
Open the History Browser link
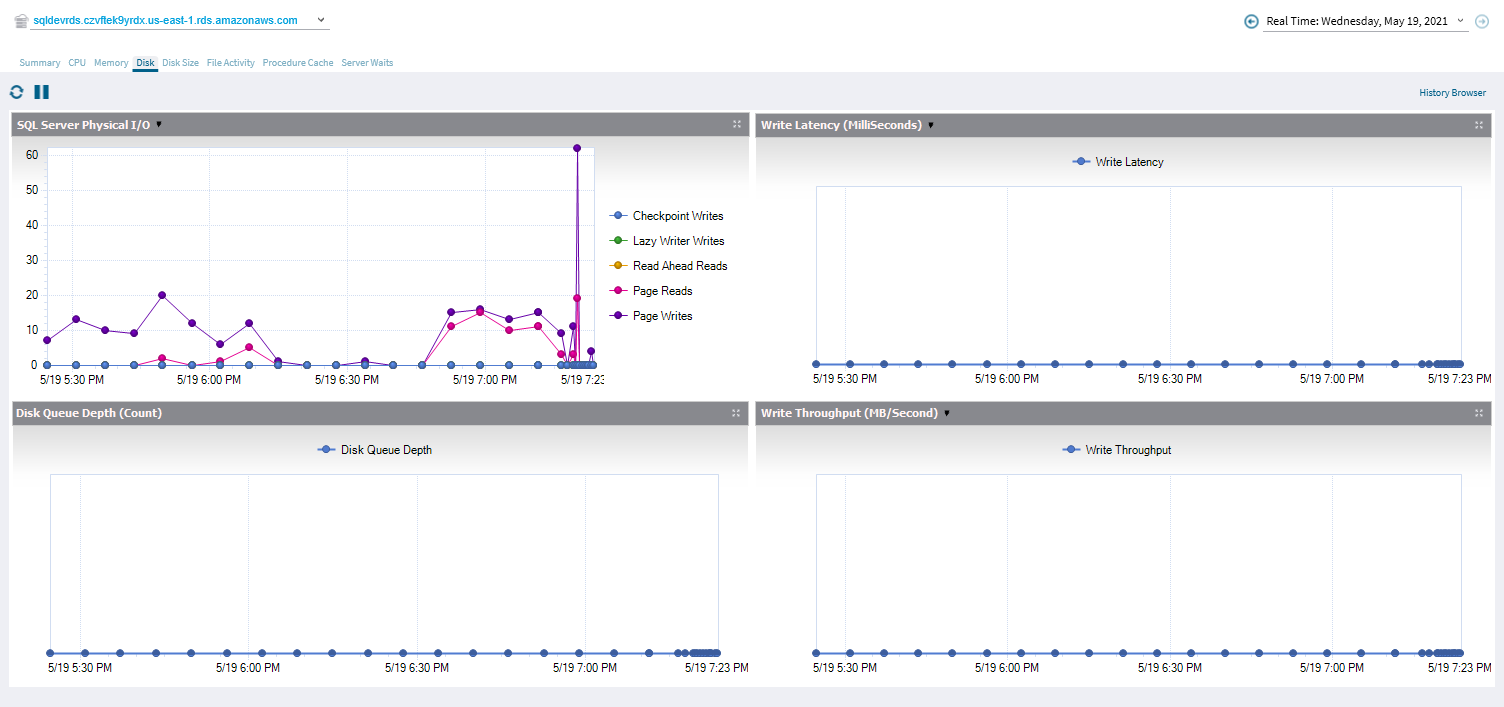click(1452, 93)
